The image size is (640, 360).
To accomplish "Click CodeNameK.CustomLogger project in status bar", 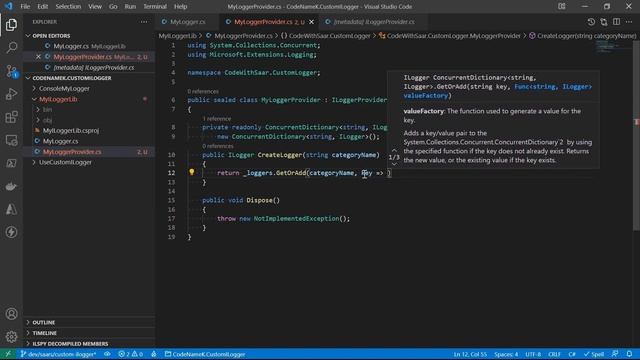I will 205,354.
